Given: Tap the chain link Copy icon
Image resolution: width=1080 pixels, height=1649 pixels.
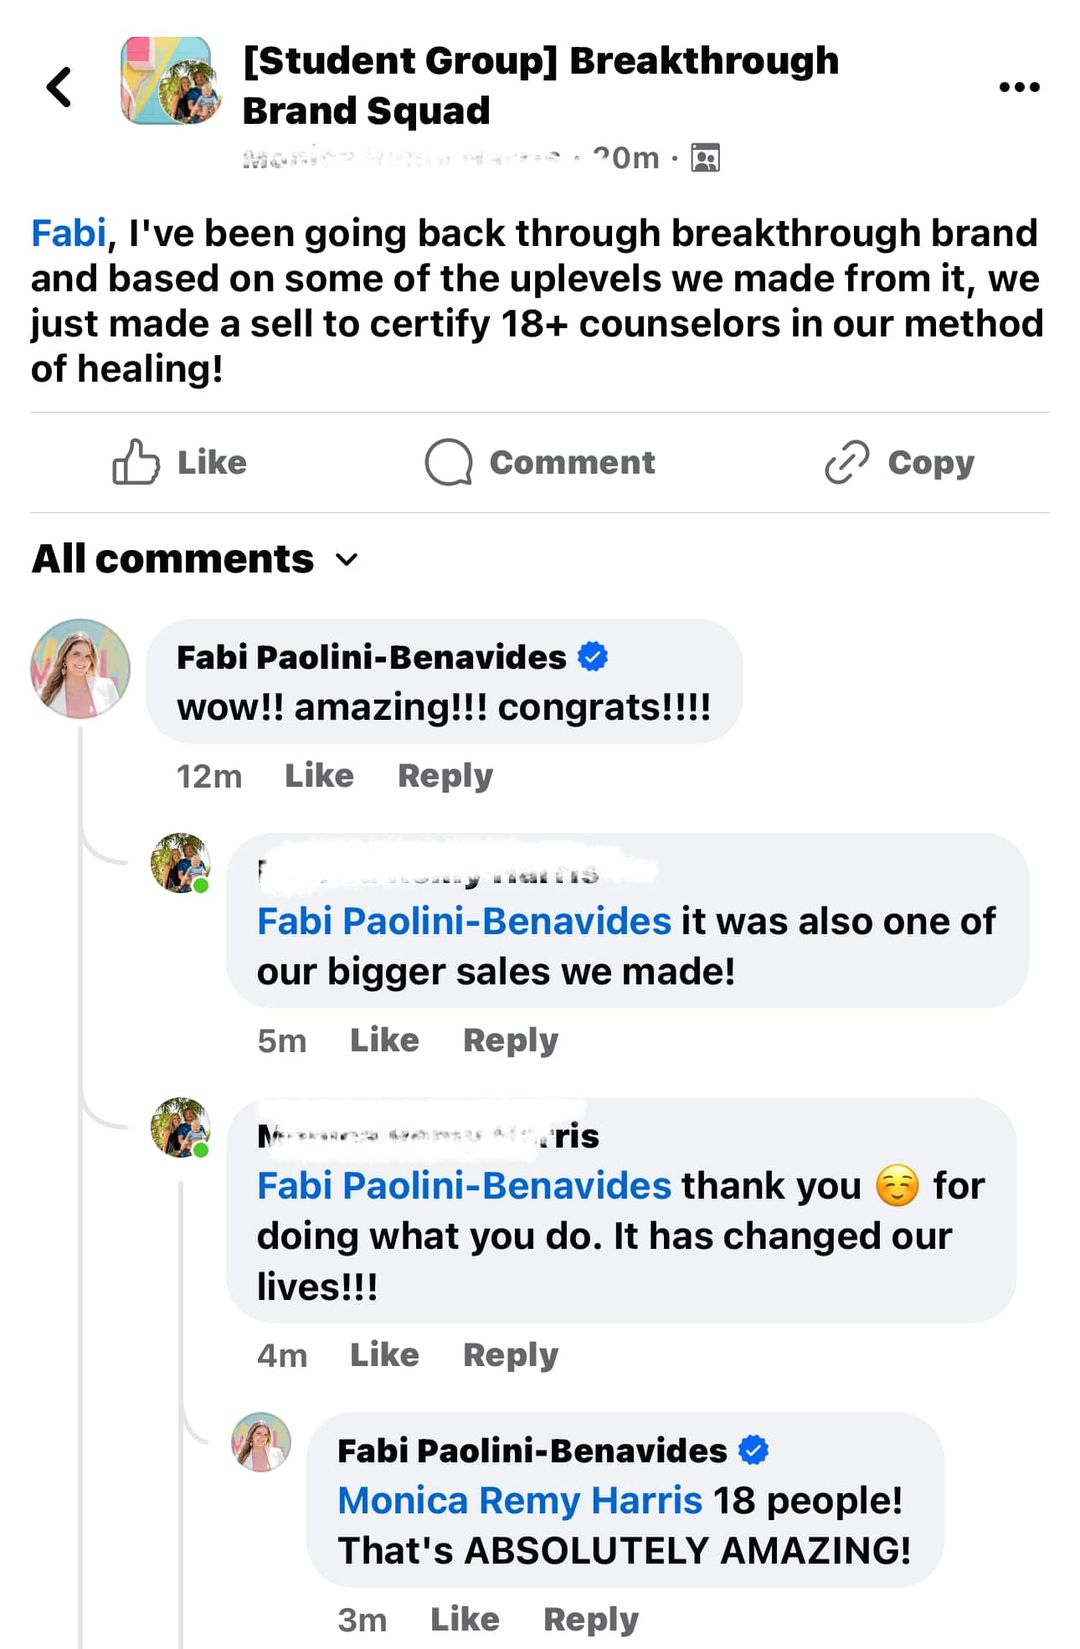Looking at the screenshot, I should click(x=847, y=463).
